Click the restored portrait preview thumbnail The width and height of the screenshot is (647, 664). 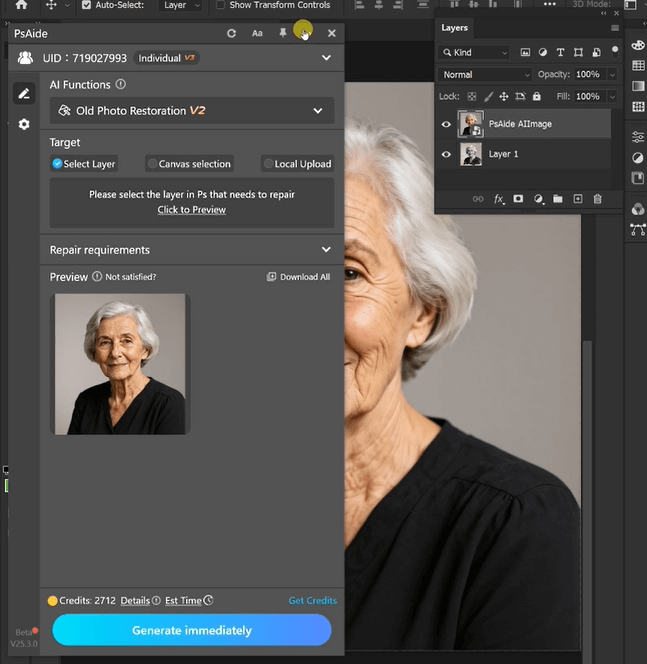[120, 364]
